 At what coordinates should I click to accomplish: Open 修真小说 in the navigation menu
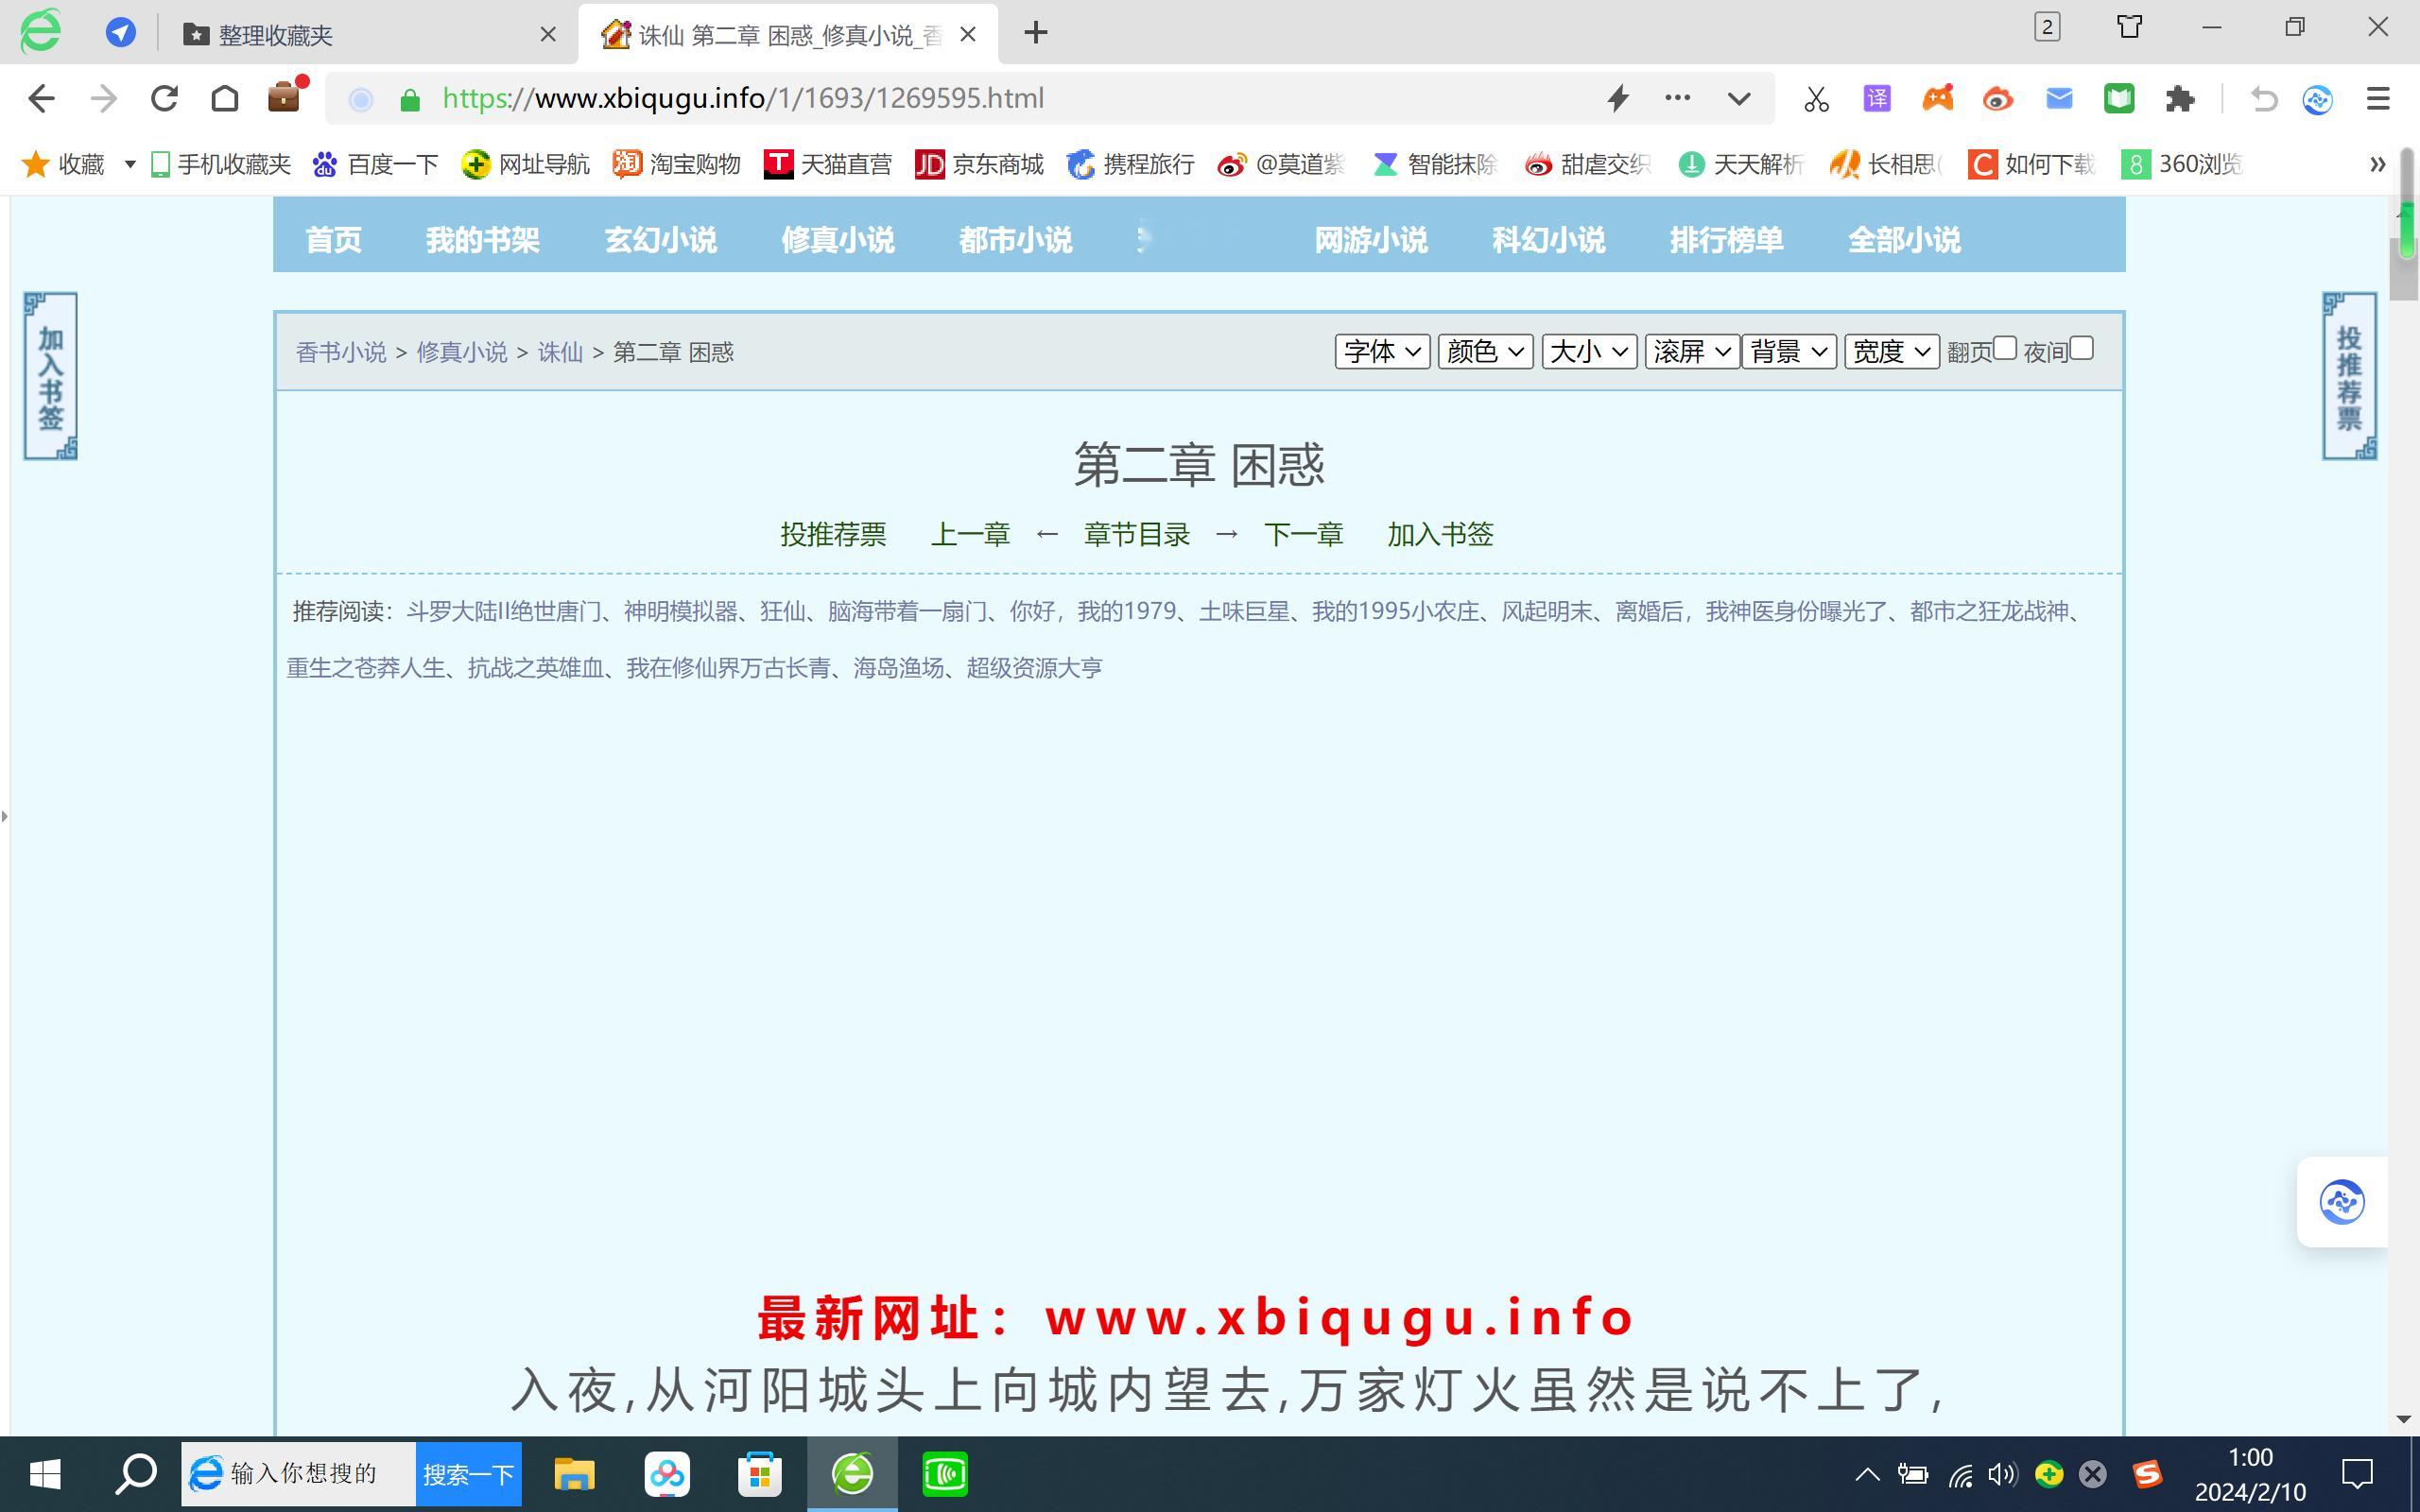click(x=838, y=240)
